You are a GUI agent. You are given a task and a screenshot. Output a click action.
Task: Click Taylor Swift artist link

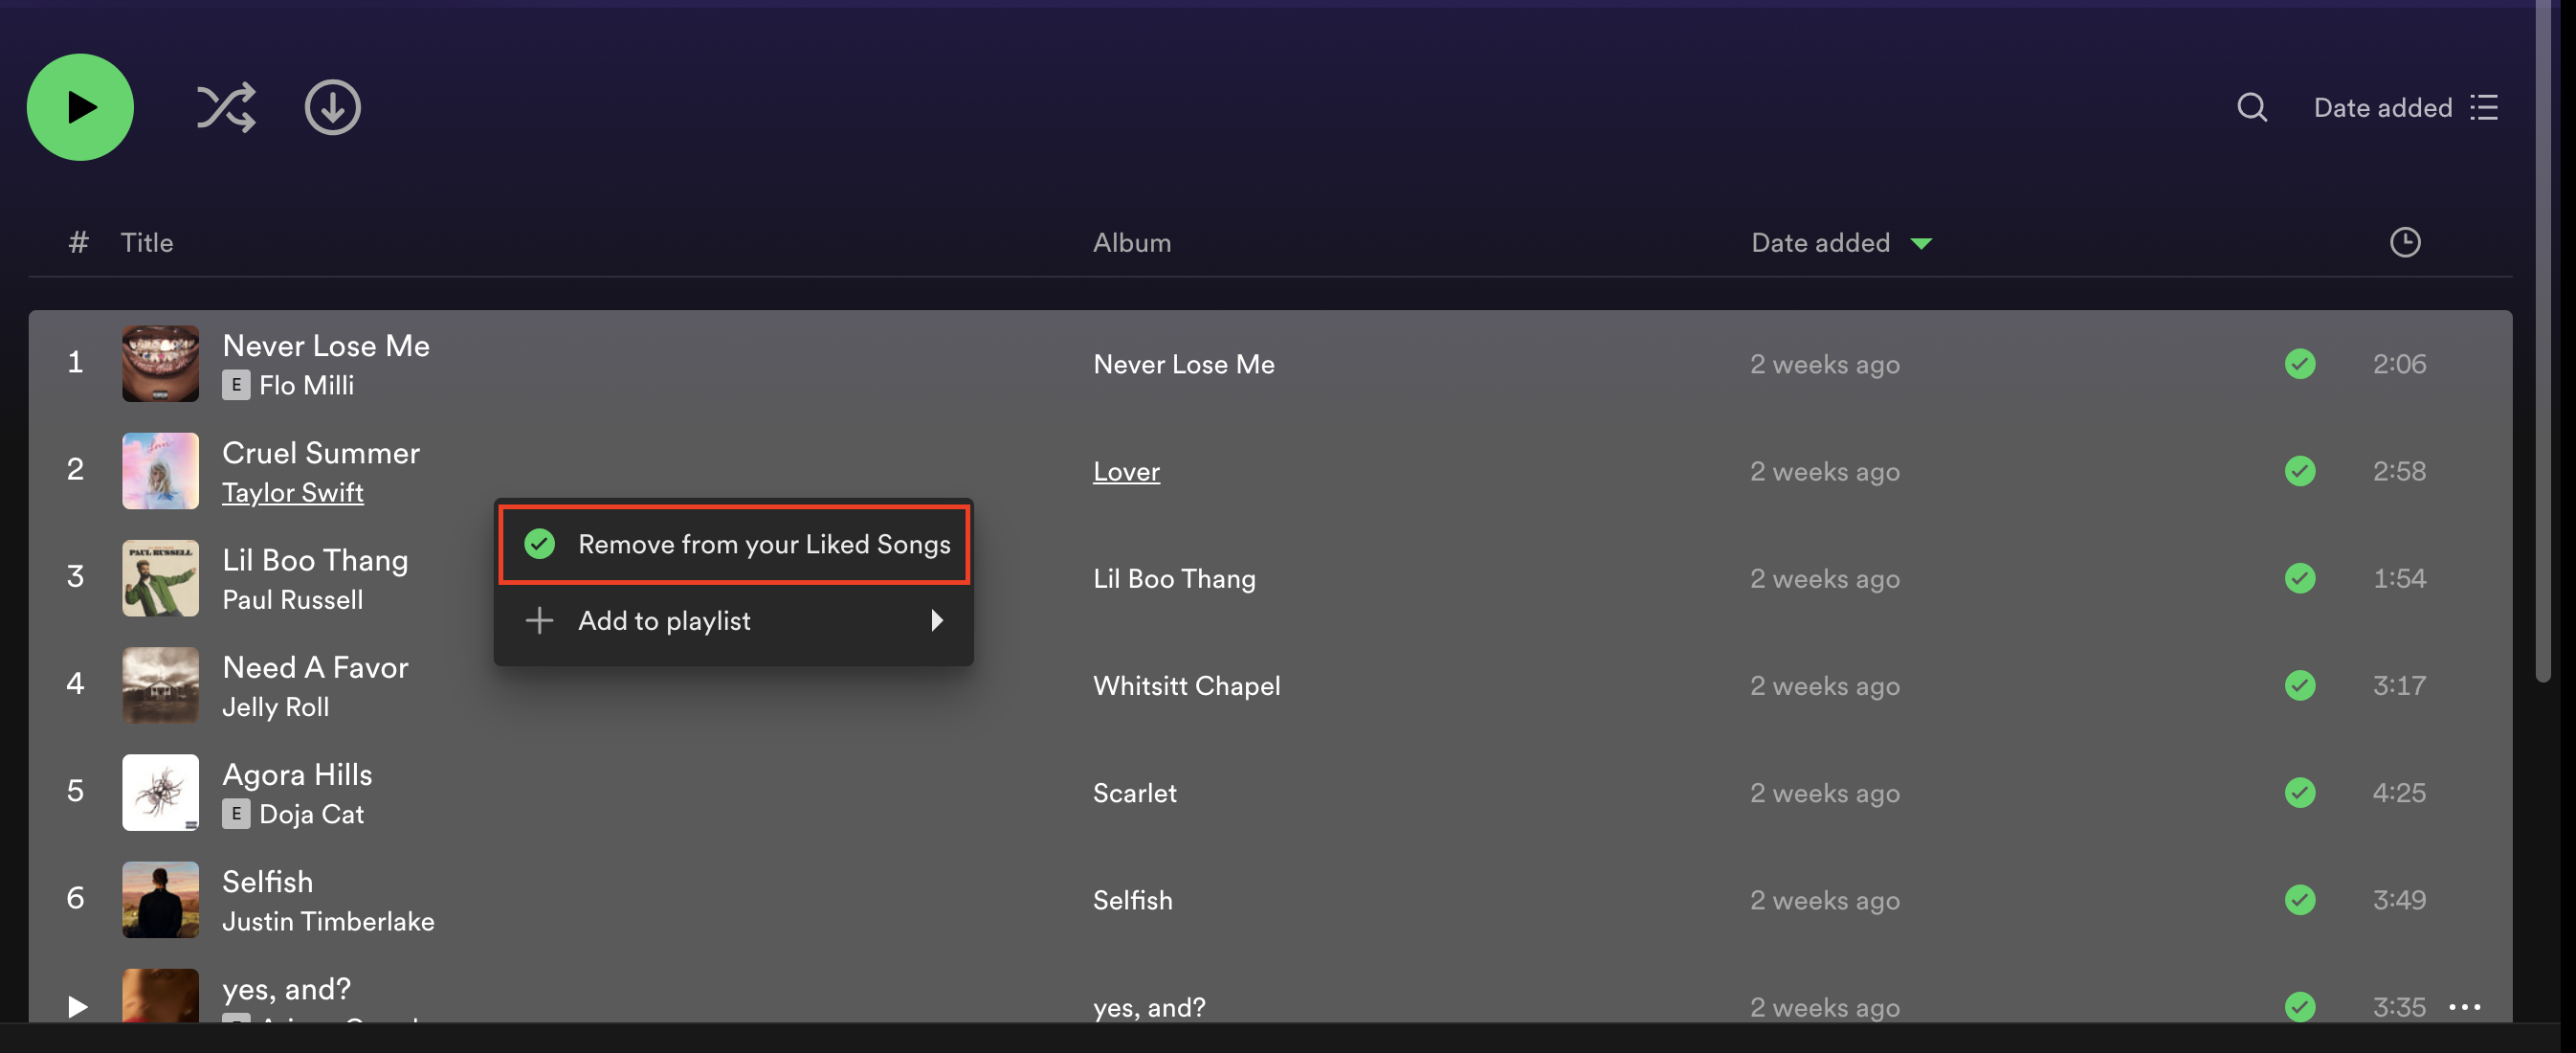pyautogui.click(x=293, y=491)
